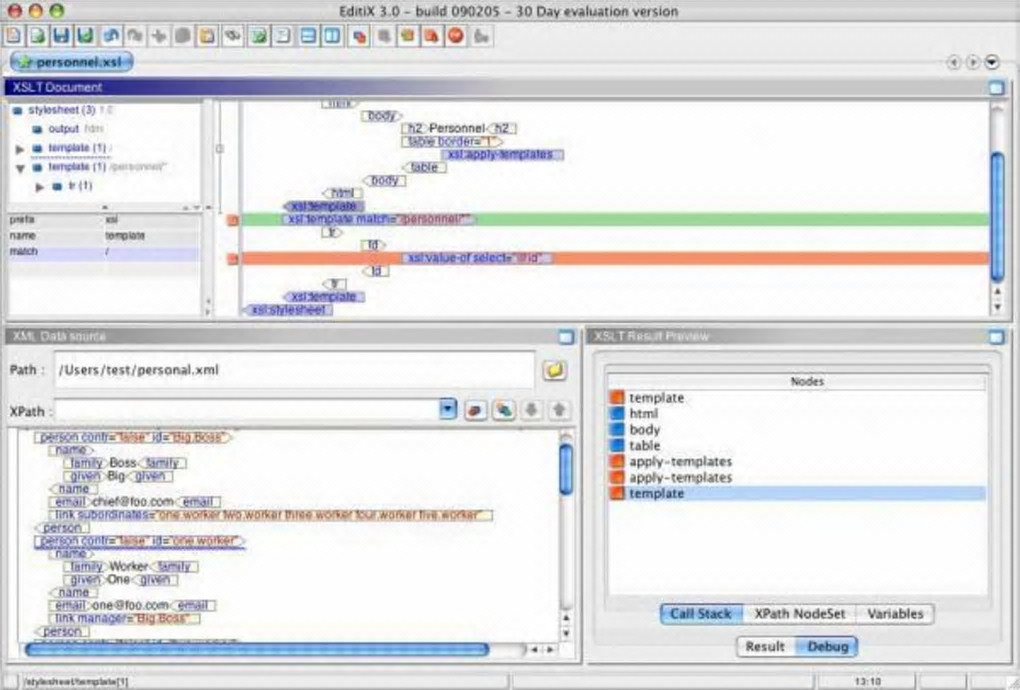Click the sigma page toolbar icon

coord(283,35)
